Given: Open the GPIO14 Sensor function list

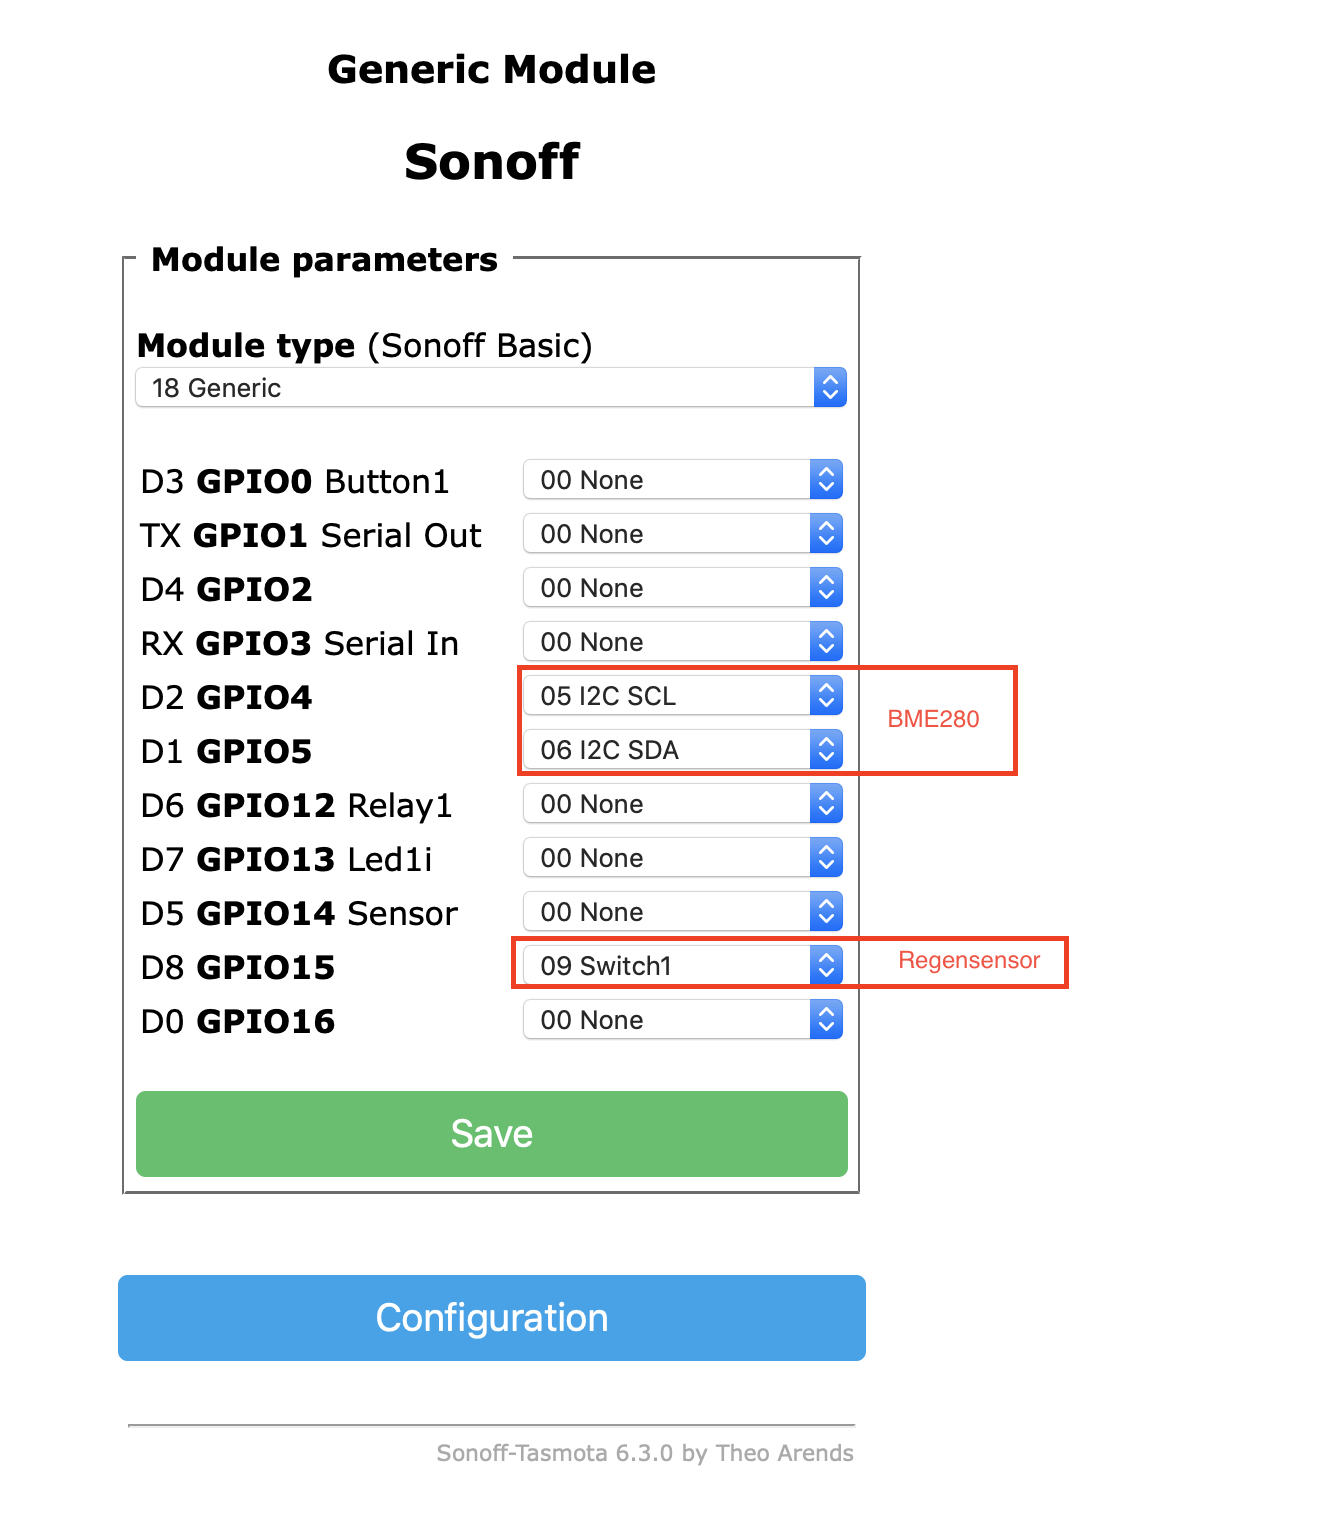Looking at the screenshot, I should click(683, 911).
